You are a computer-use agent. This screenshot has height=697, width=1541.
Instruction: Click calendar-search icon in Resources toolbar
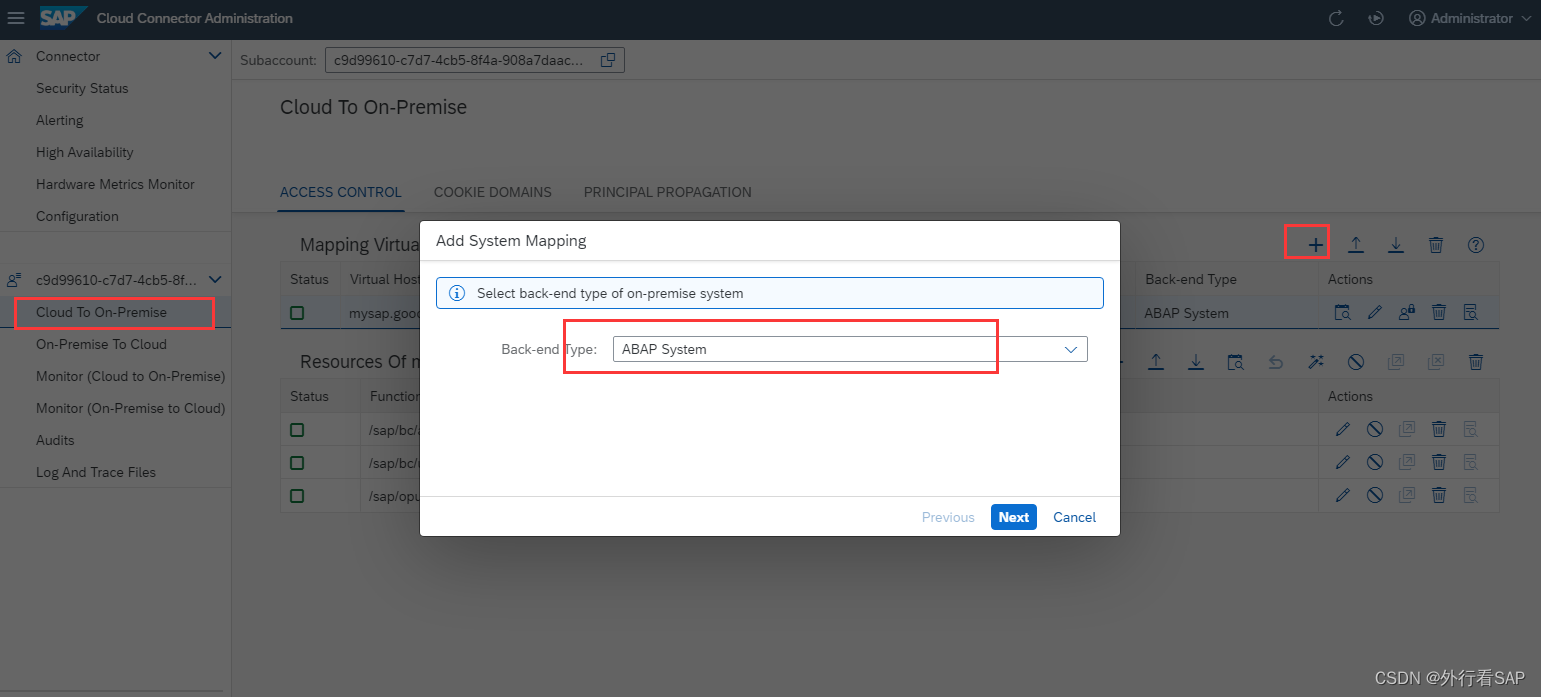[1236, 362]
